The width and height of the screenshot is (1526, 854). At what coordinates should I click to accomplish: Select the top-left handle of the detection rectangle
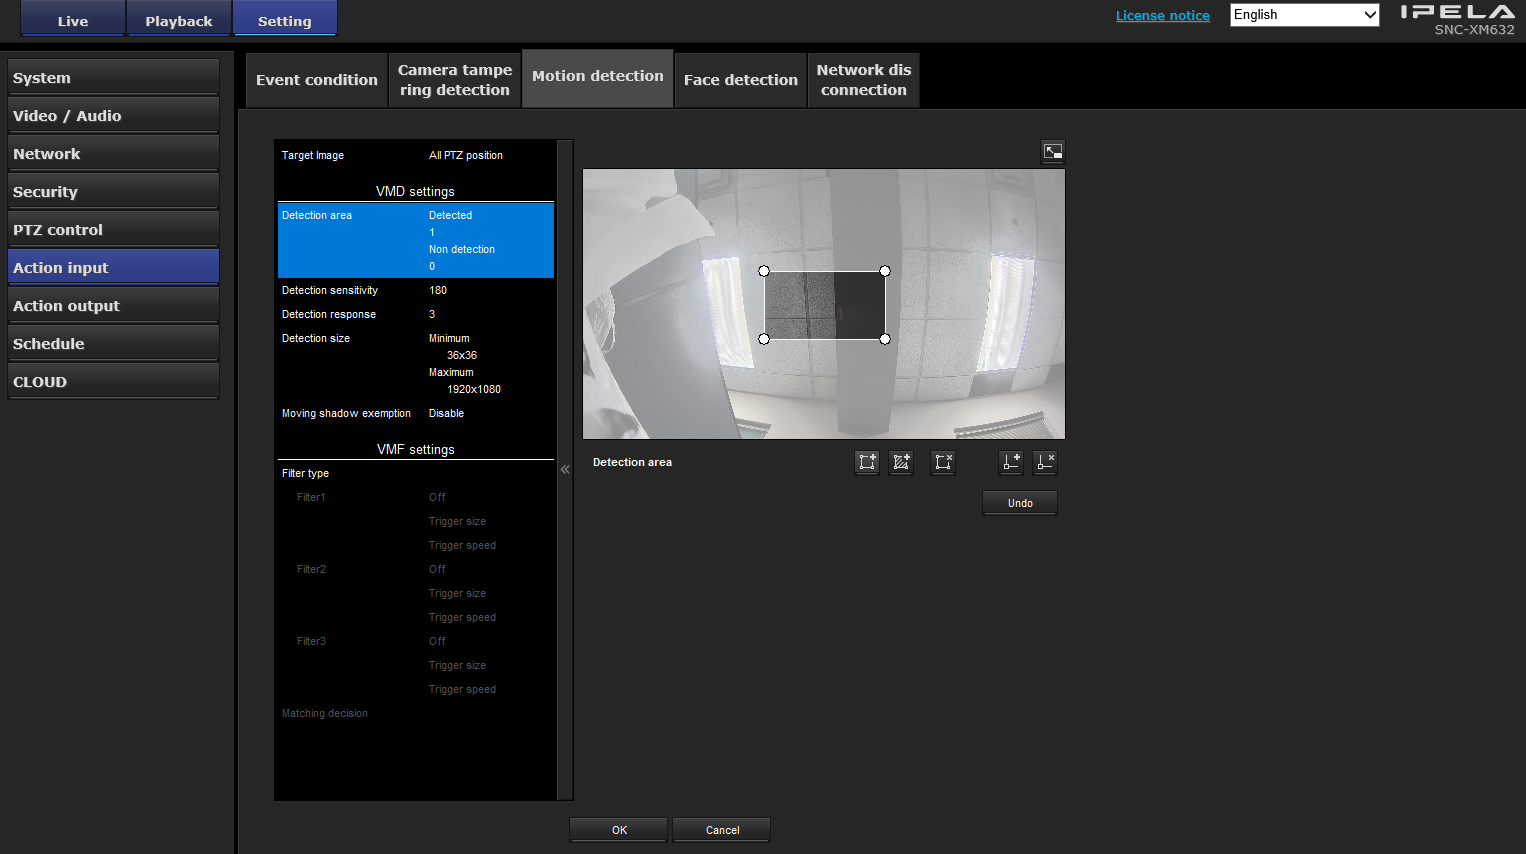(764, 271)
